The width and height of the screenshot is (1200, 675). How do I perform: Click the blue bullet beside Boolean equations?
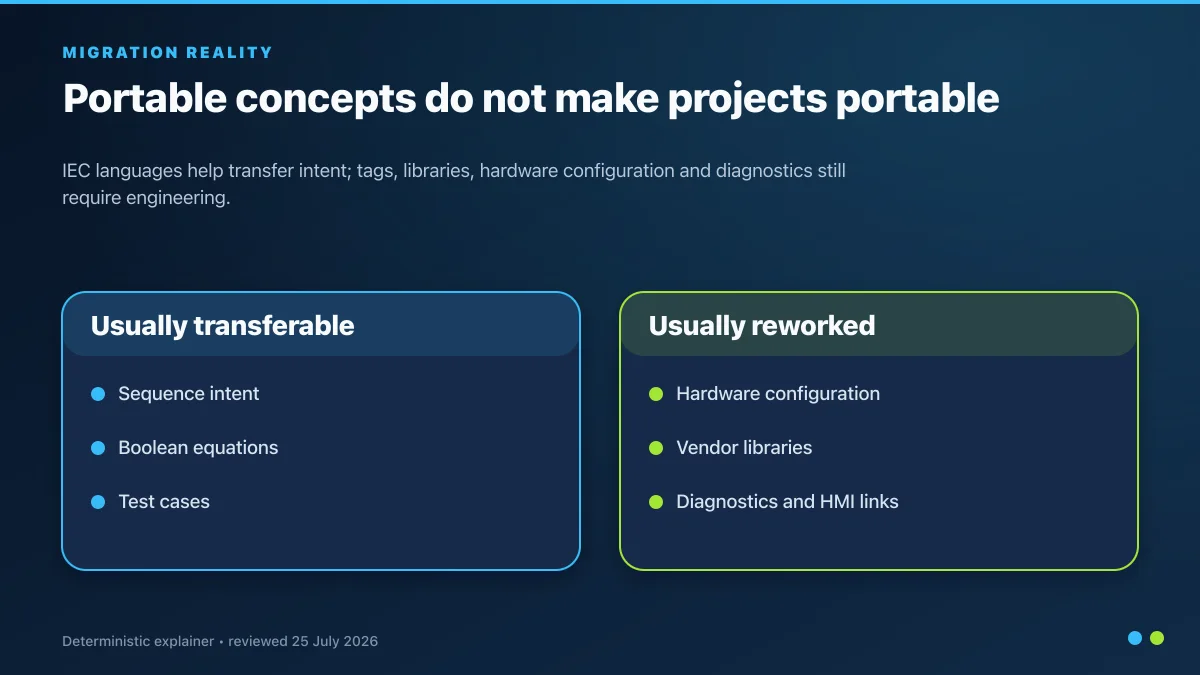pyautogui.click(x=98, y=448)
